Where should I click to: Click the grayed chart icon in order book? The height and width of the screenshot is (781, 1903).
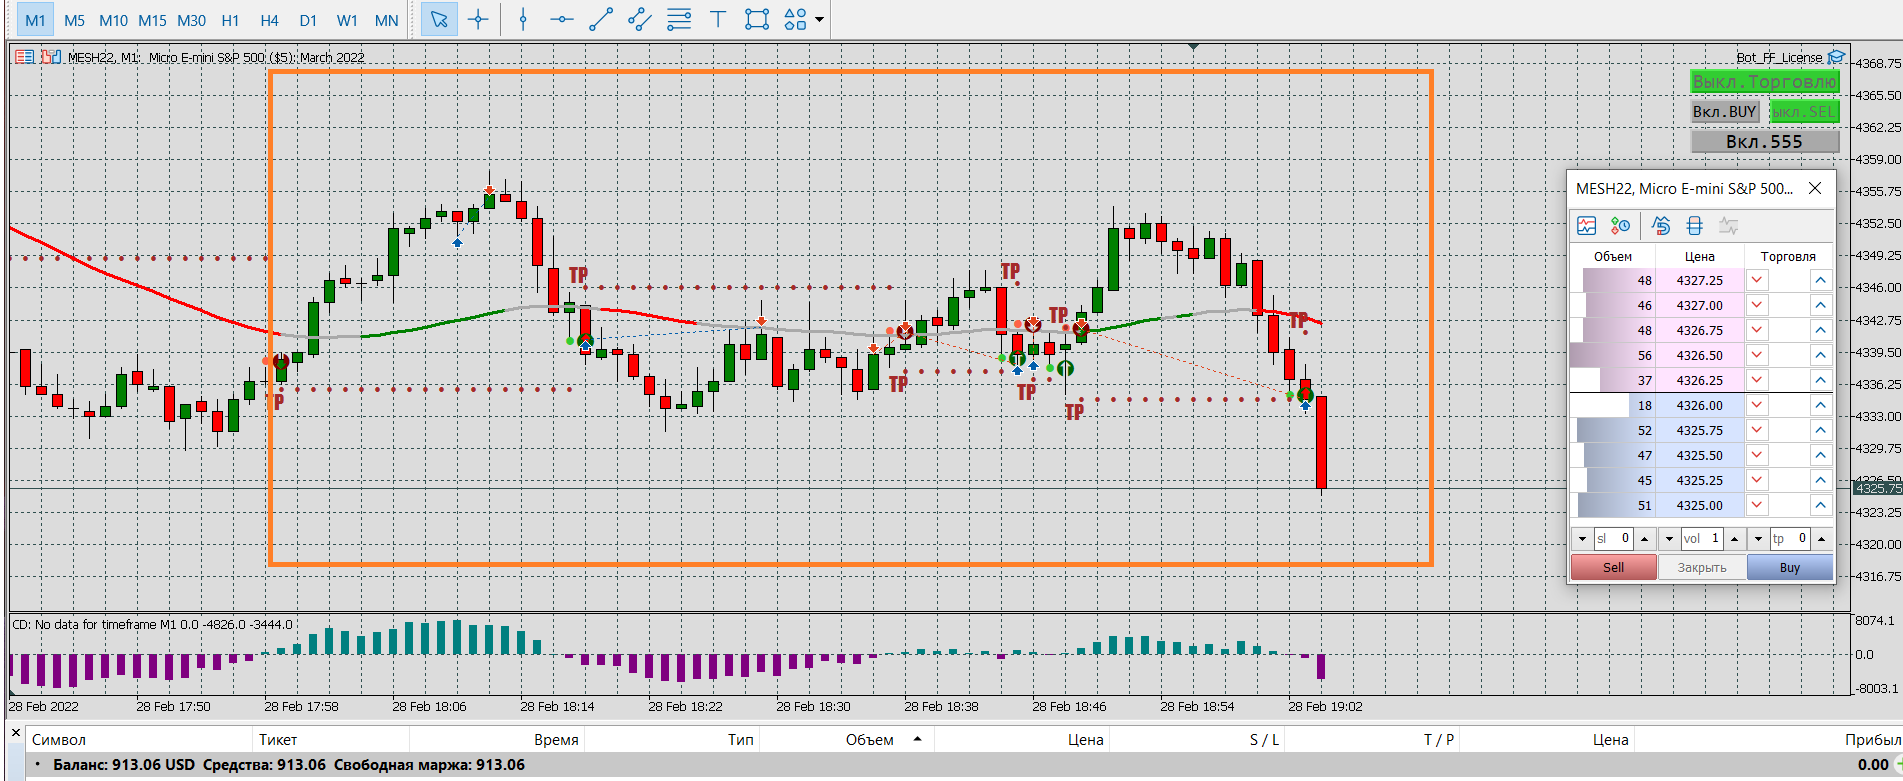[1728, 226]
